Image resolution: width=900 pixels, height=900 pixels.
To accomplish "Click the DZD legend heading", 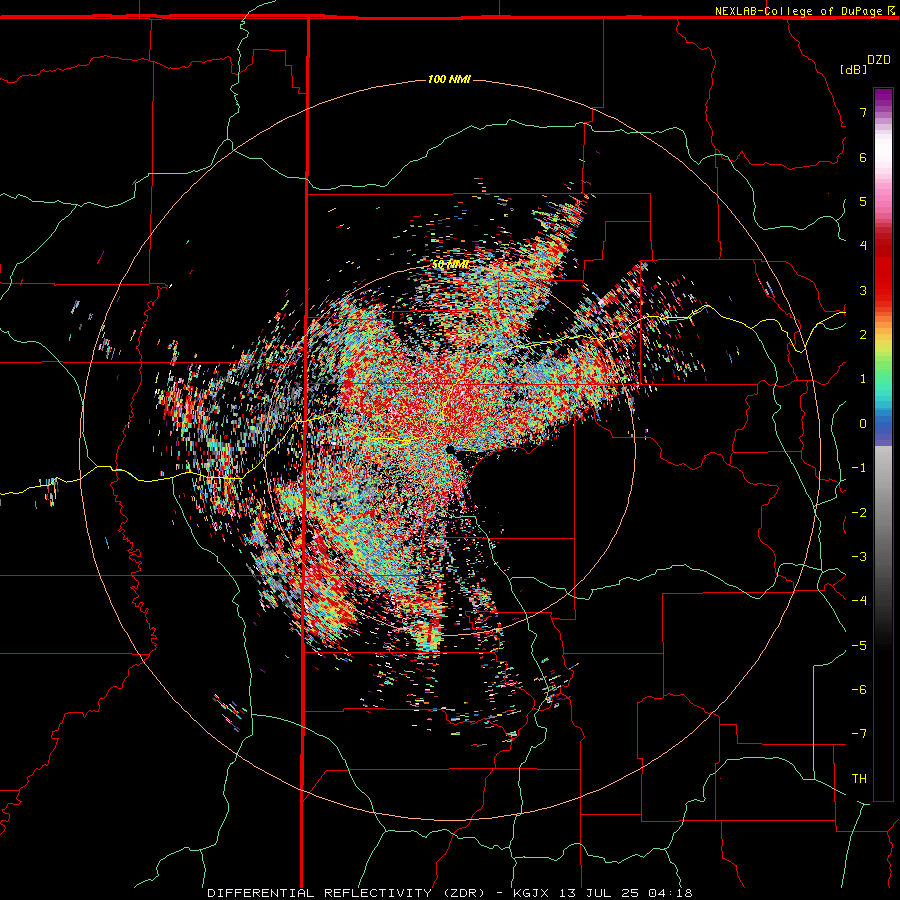I will click(879, 60).
